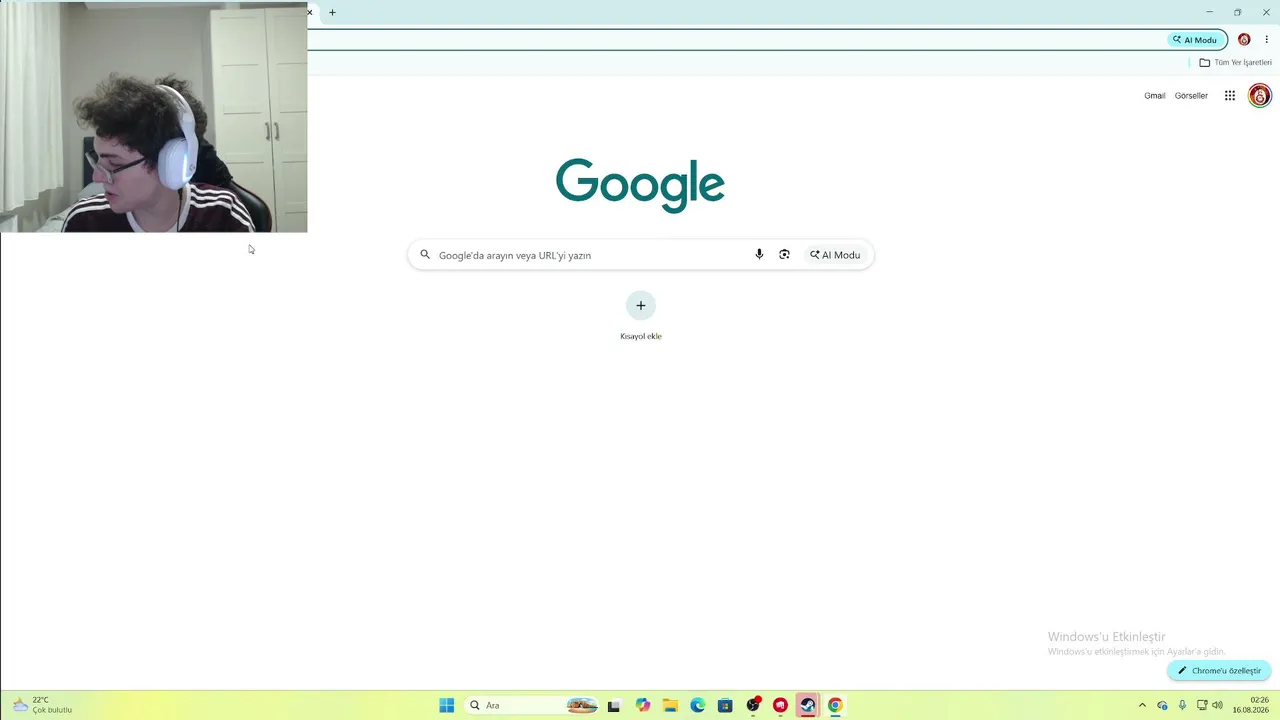
Task: Open the Gmail link
Action: tap(1155, 96)
